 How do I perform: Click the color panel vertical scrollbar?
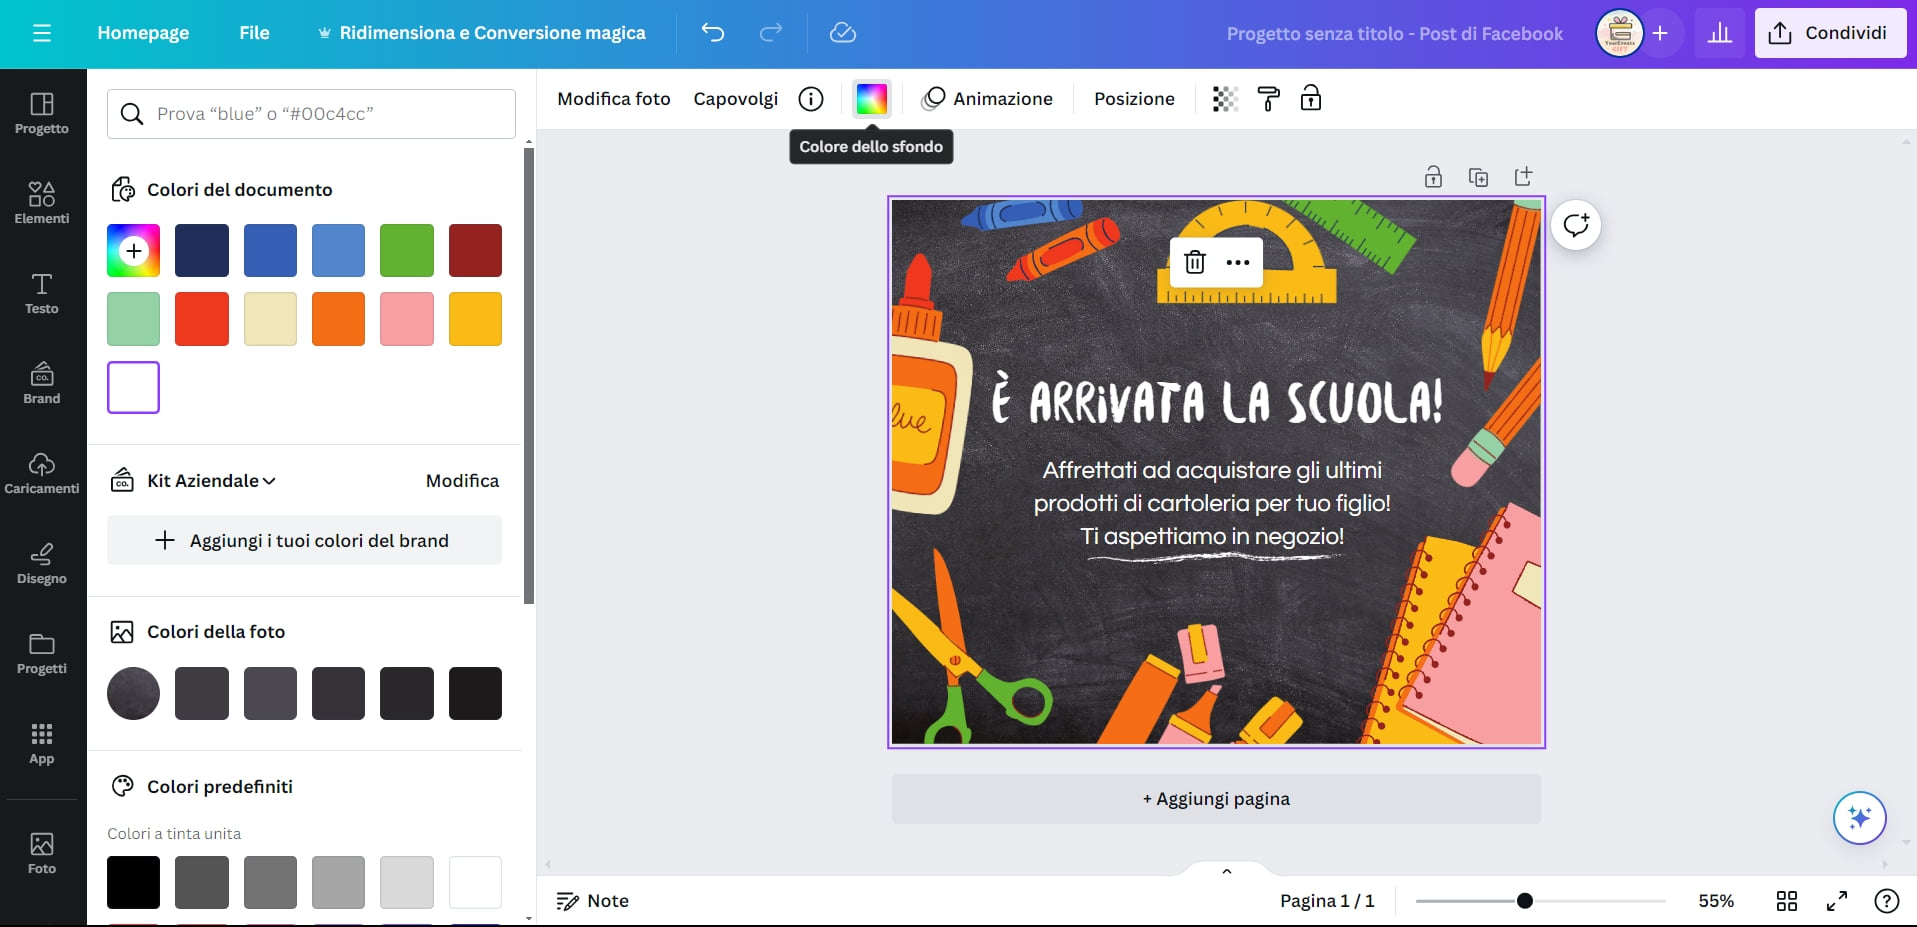point(529,375)
